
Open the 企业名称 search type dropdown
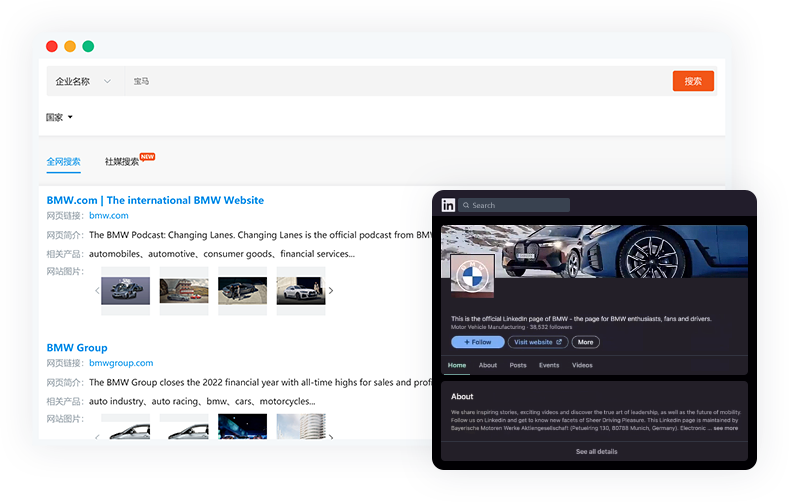tap(83, 81)
